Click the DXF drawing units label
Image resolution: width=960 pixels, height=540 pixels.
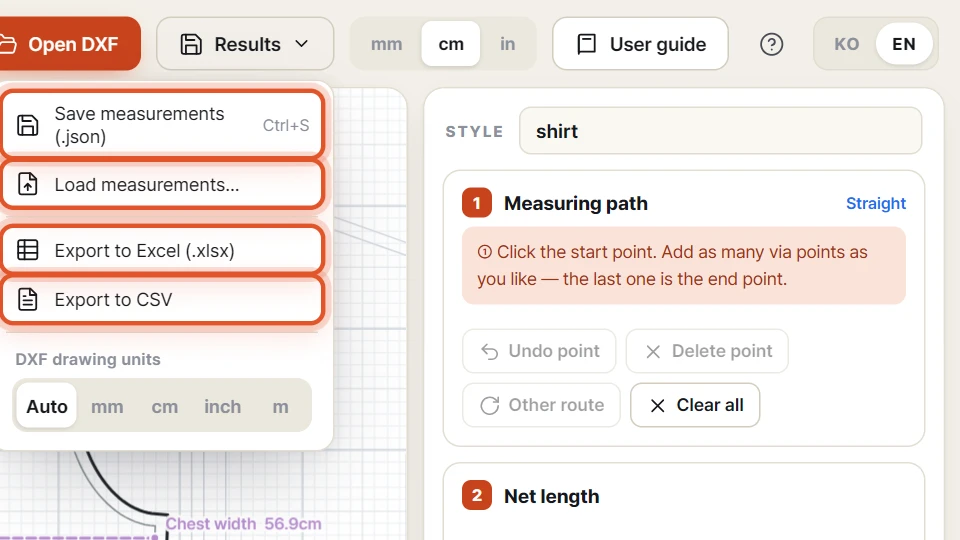[x=88, y=359]
